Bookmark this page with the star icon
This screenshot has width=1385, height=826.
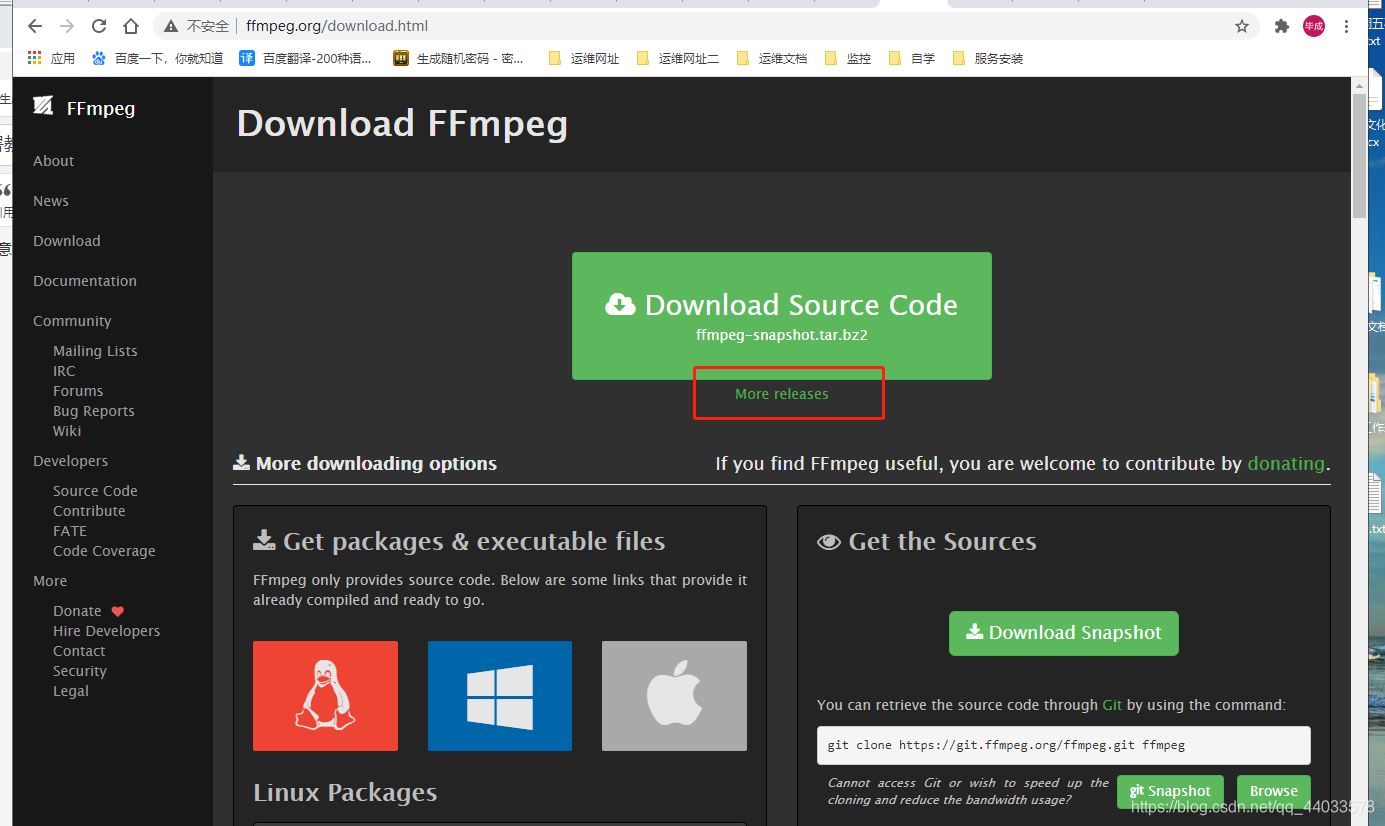click(1242, 26)
